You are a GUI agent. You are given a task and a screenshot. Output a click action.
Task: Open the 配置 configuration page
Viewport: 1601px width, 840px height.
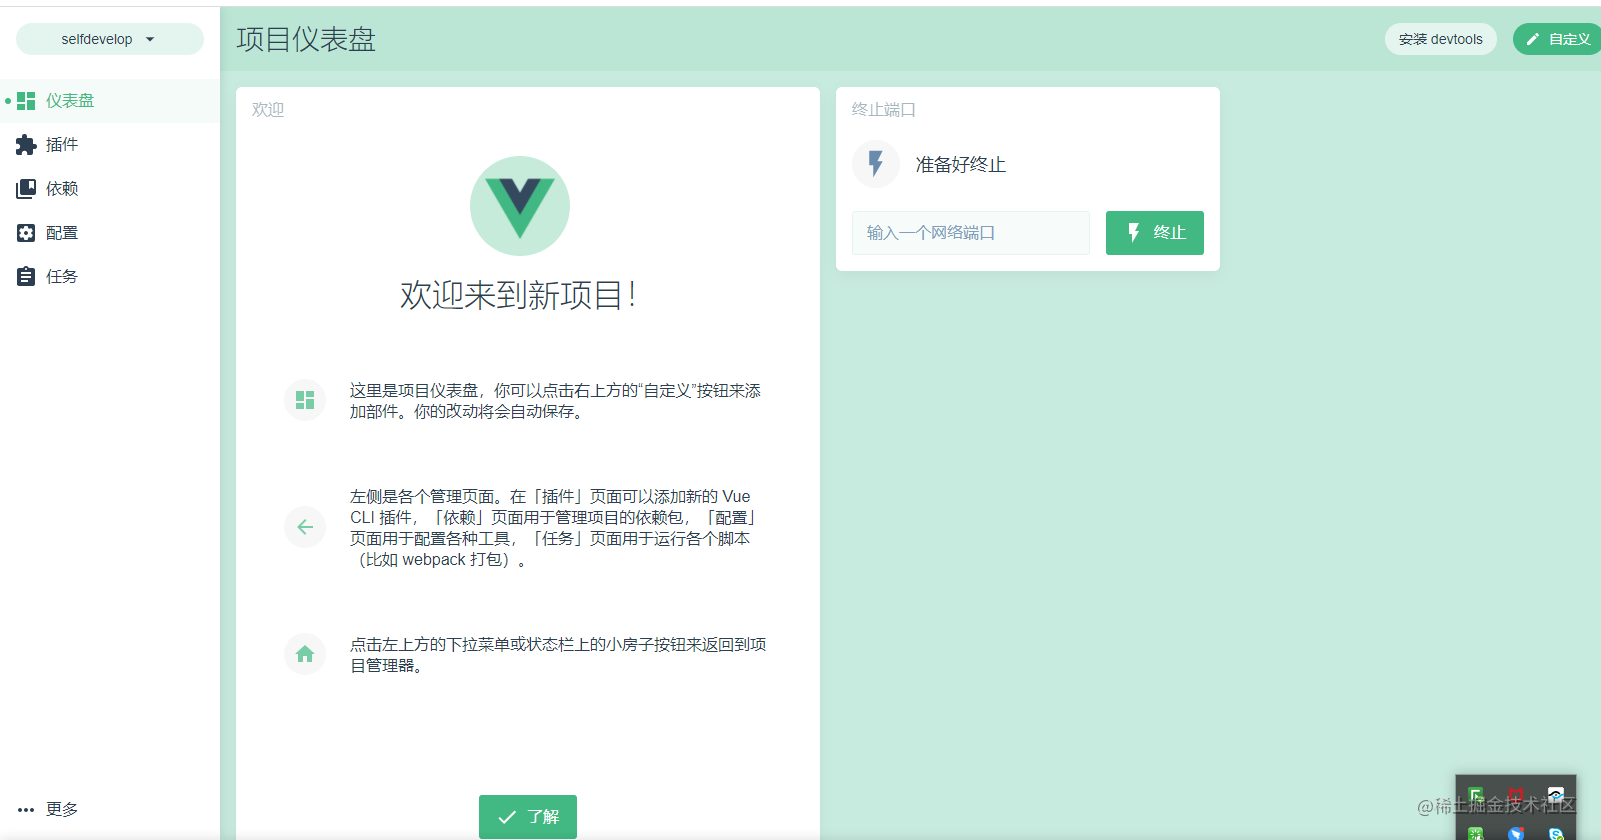coord(110,233)
